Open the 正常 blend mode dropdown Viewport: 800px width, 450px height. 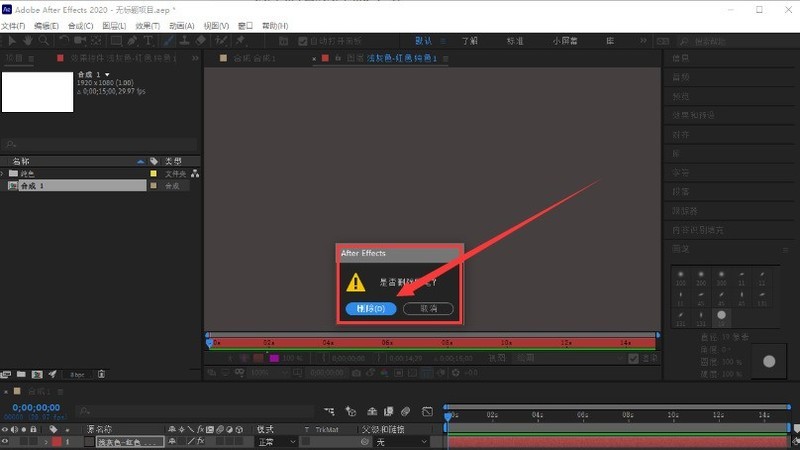276,441
